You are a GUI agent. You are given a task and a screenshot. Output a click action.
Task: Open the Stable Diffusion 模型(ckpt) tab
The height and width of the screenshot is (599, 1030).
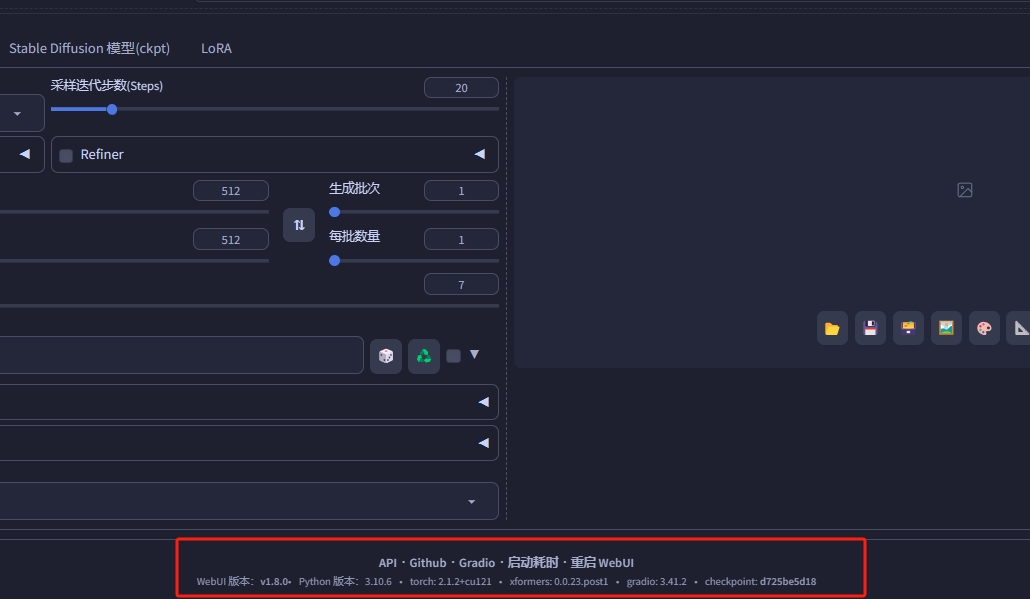pos(89,48)
